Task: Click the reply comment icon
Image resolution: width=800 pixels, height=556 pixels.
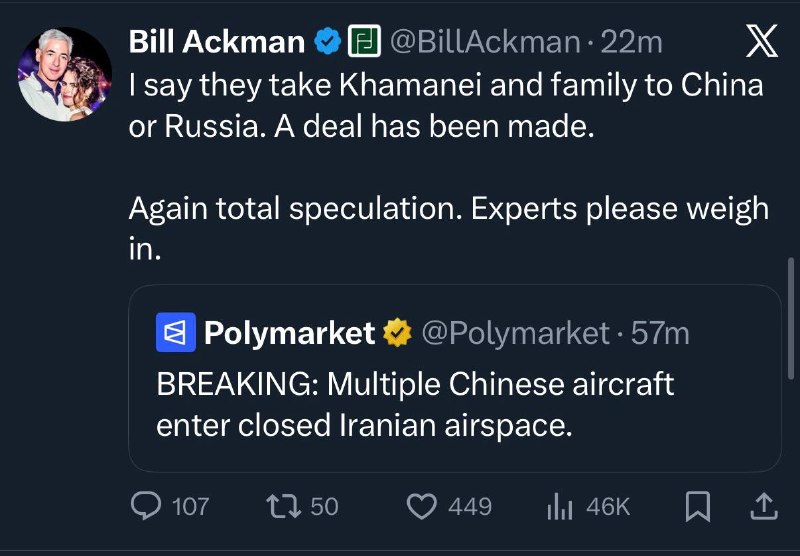Action: tap(146, 507)
